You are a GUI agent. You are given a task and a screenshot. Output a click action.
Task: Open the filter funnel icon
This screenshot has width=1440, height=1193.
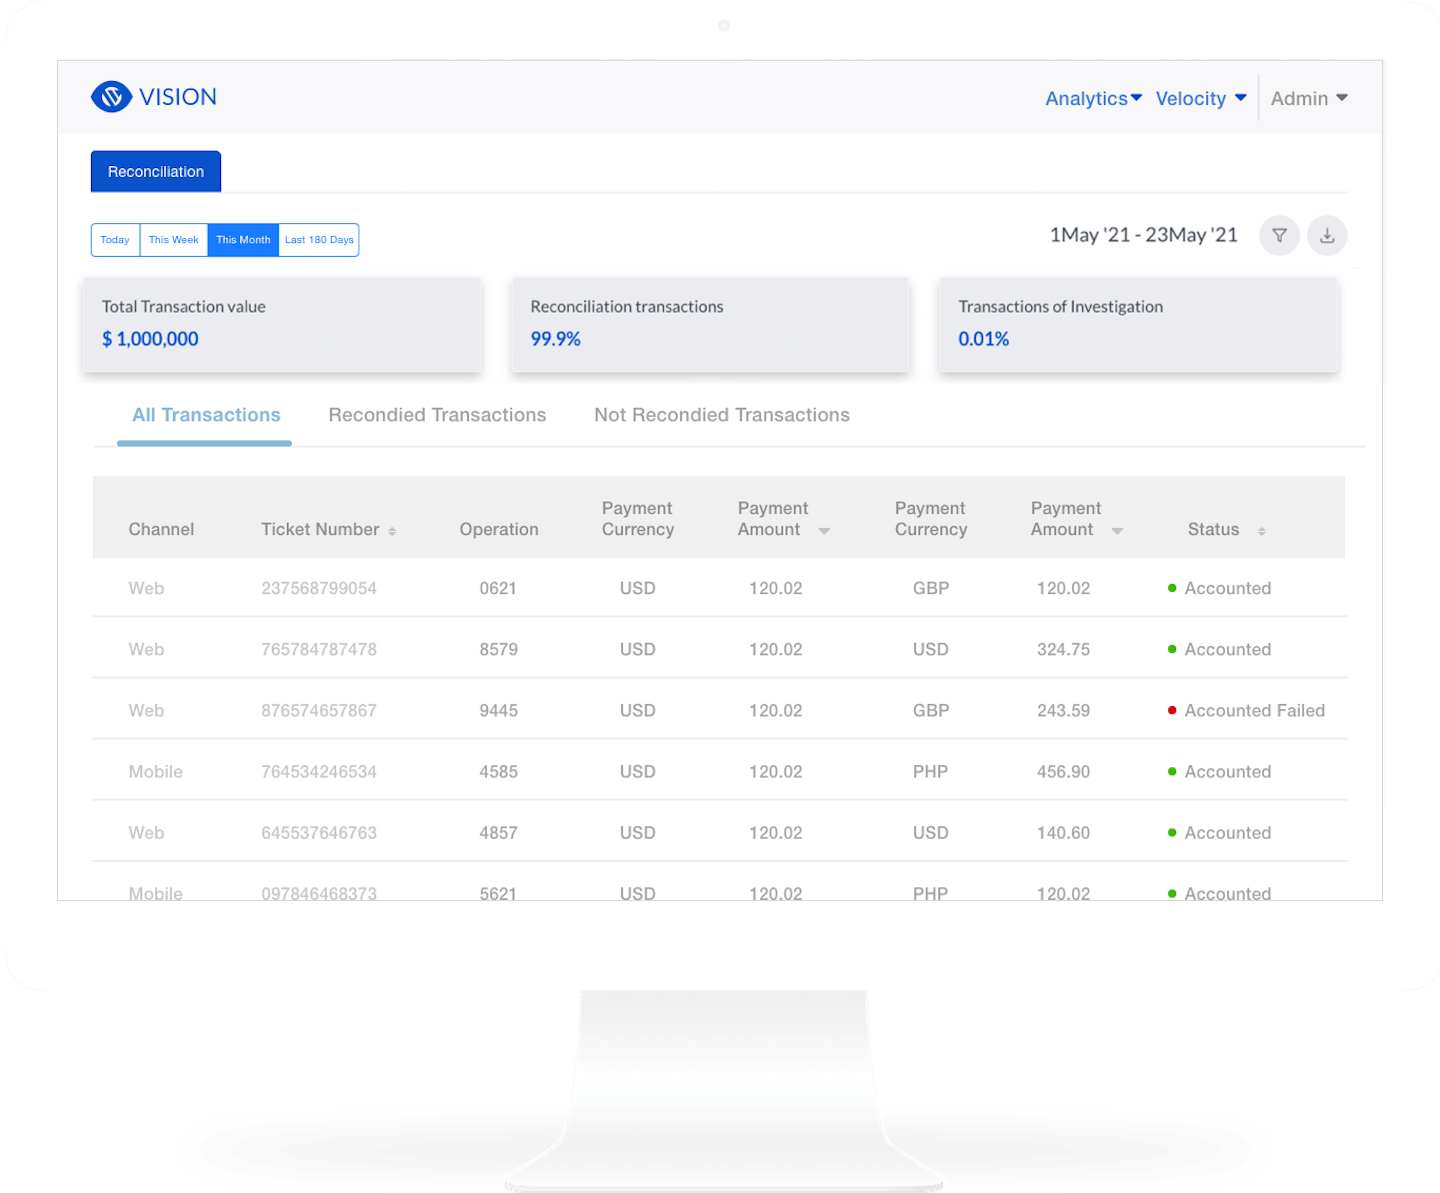pyautogui.click(x=1279, y=236)
